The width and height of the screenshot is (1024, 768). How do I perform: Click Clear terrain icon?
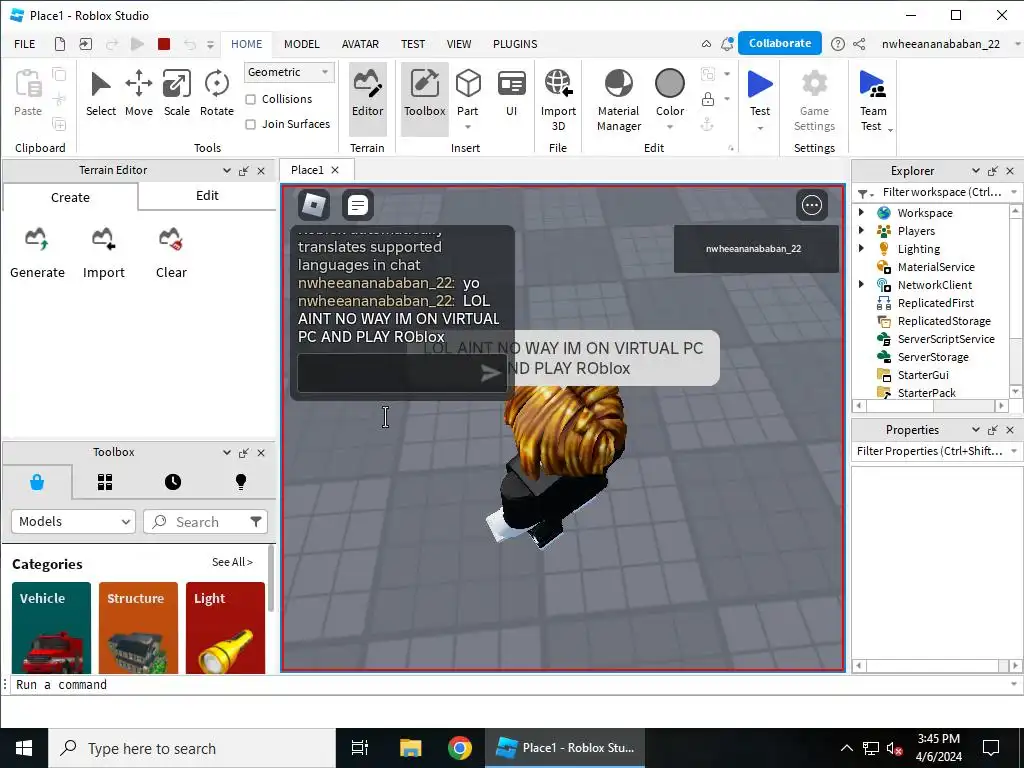click(x=170, y=239)
